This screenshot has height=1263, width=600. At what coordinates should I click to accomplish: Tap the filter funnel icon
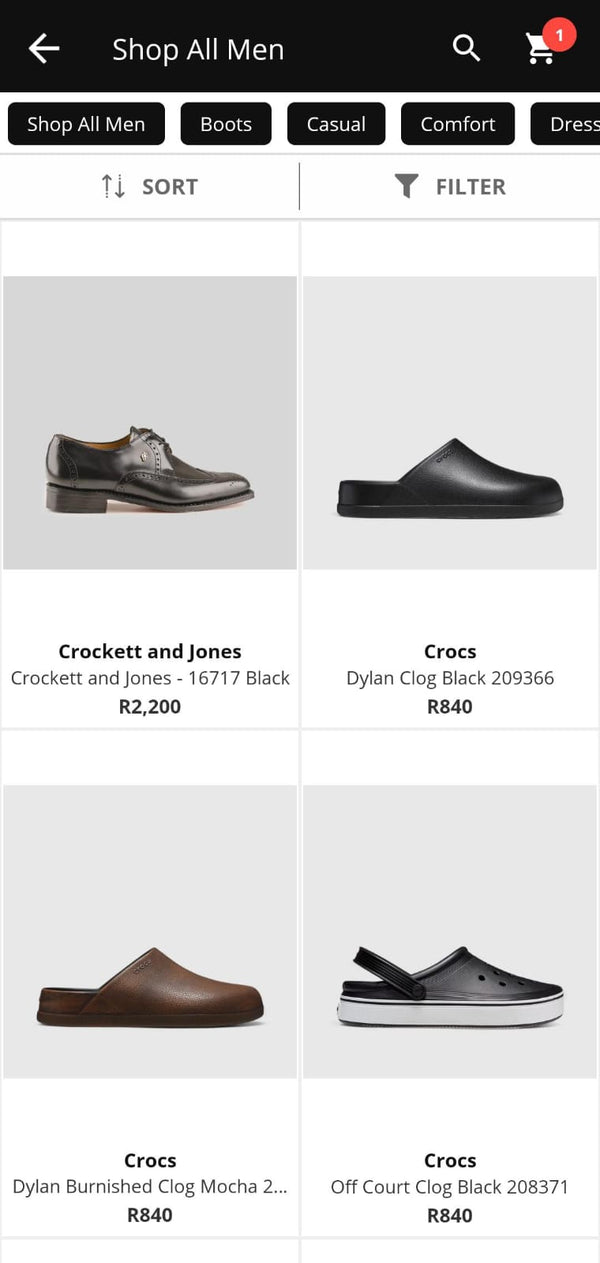click(406, 186)
